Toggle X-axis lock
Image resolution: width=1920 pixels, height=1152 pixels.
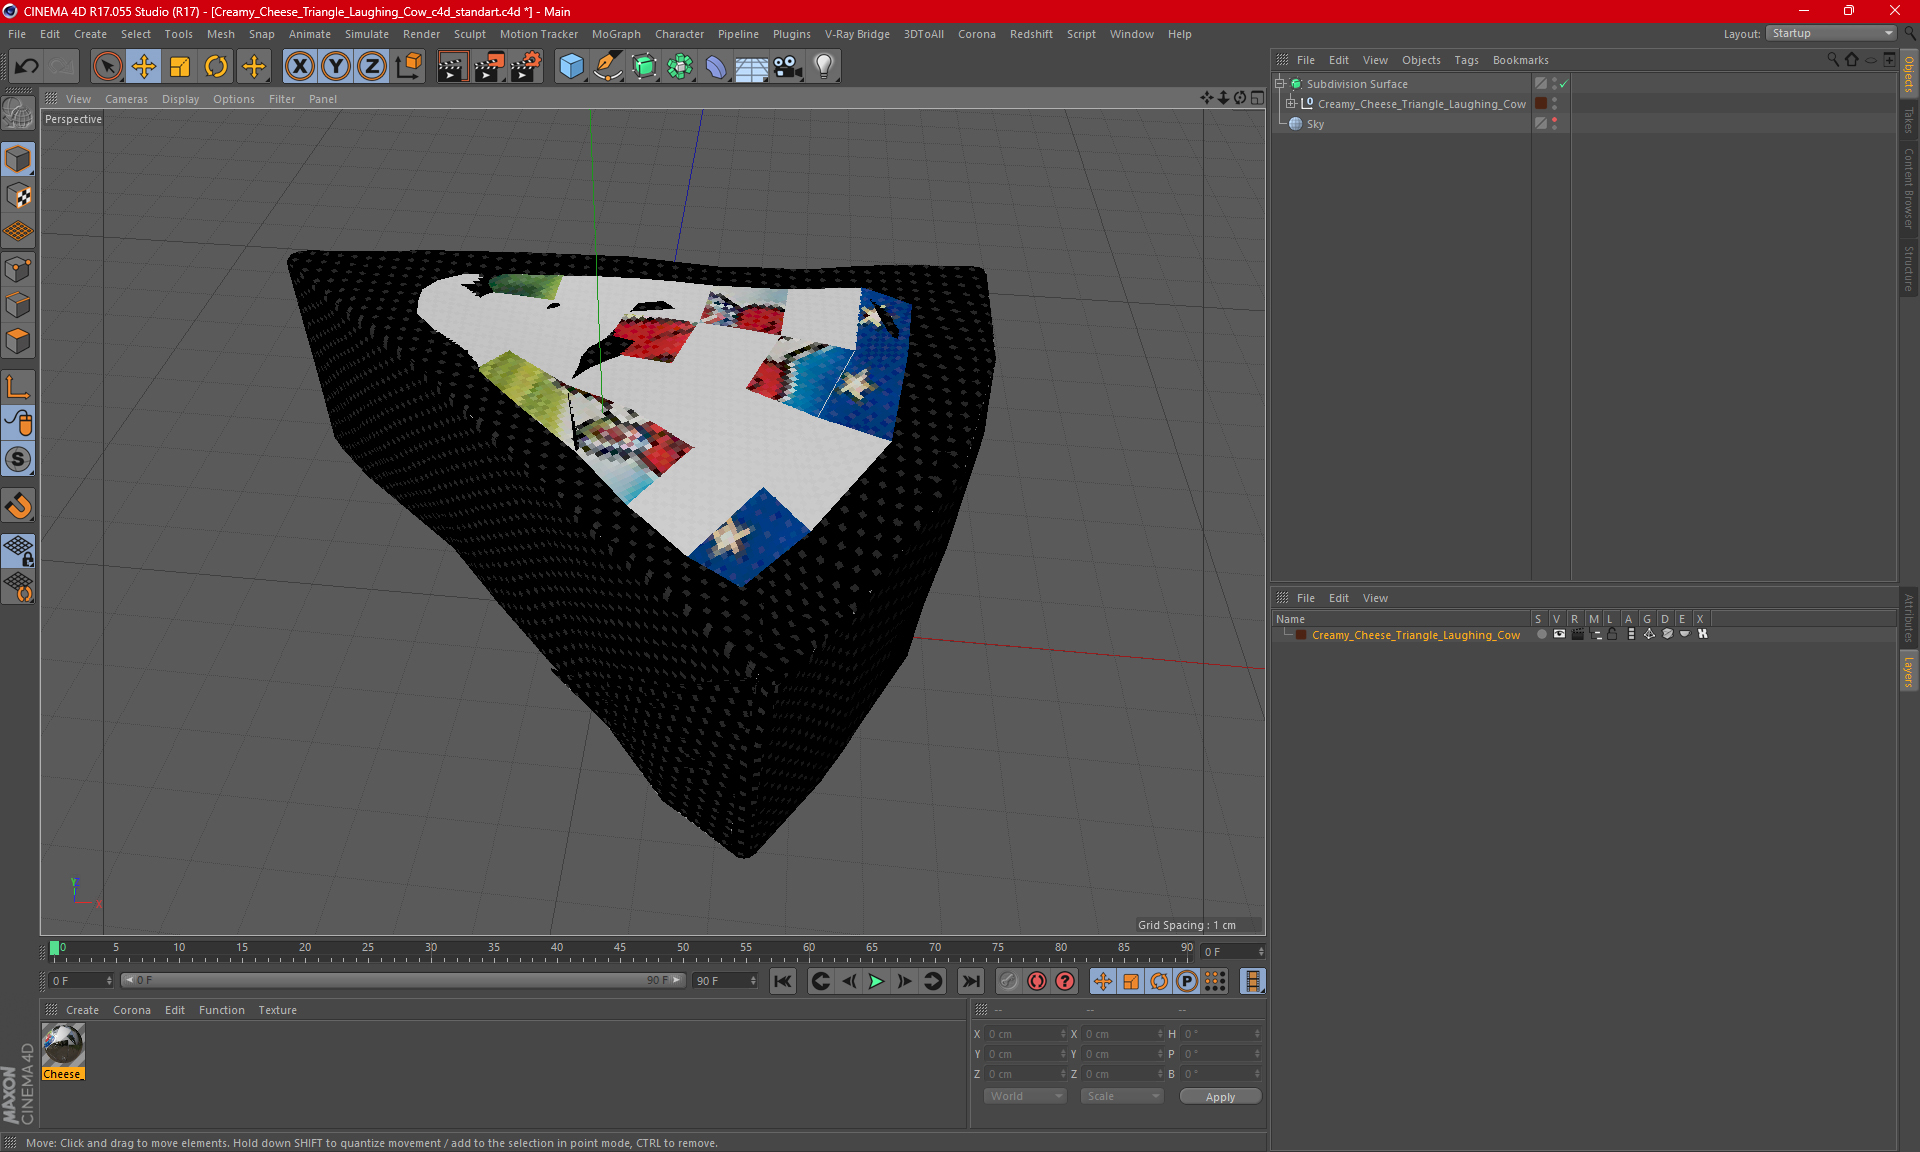tap(299, 67)
